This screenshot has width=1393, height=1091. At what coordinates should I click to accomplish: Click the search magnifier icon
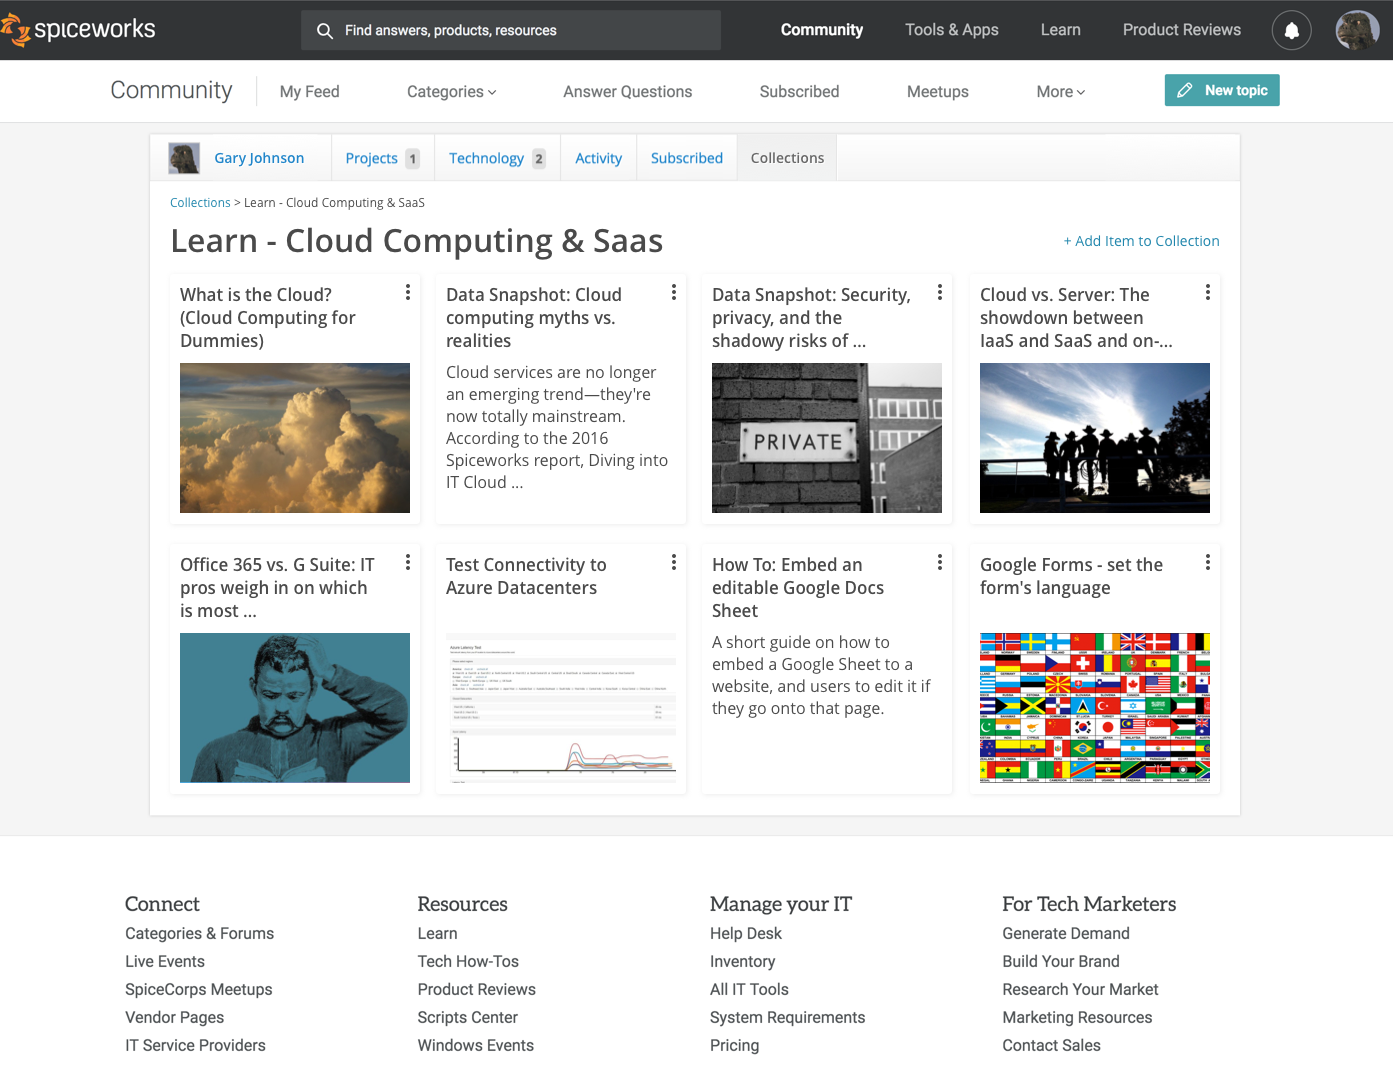click(x=325, y=31)
